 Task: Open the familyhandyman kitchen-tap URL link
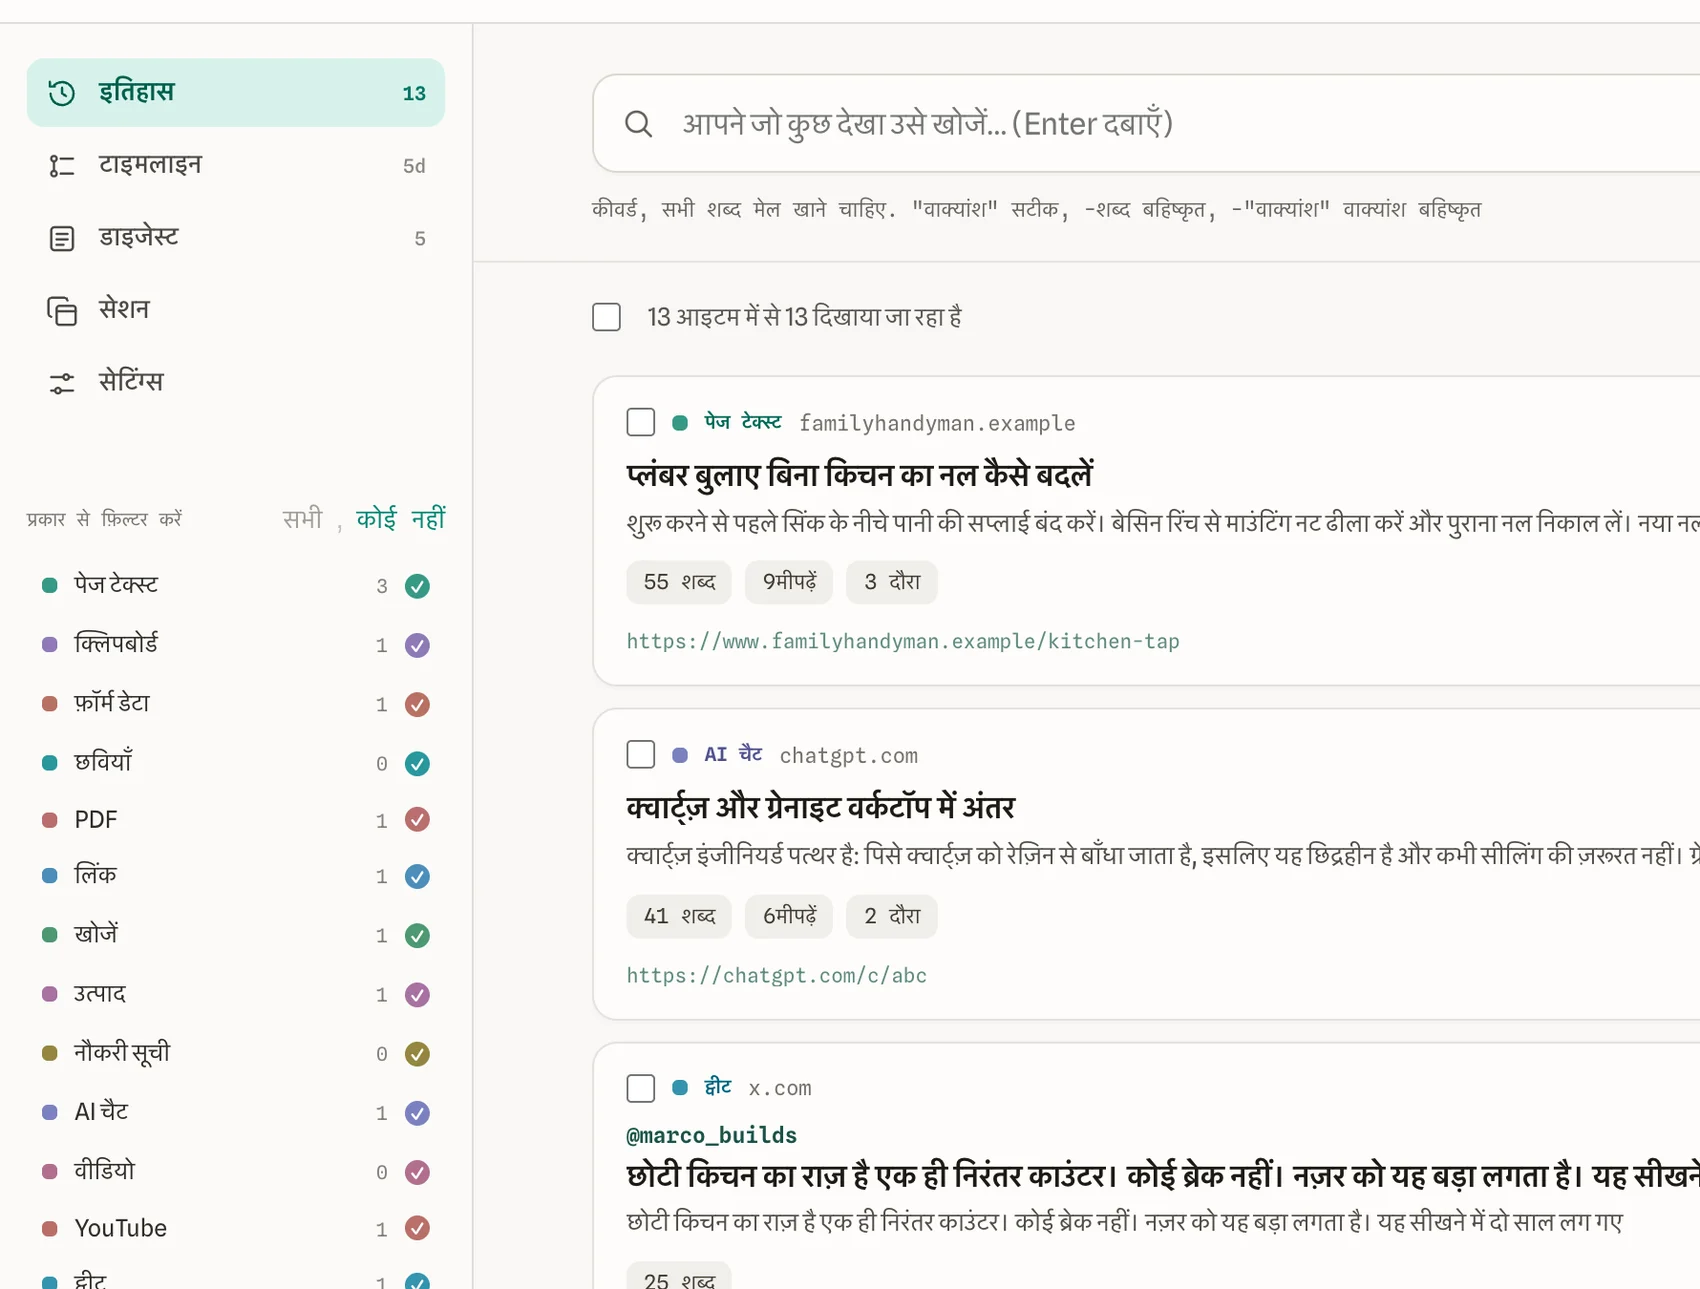[x=903, y=641]
